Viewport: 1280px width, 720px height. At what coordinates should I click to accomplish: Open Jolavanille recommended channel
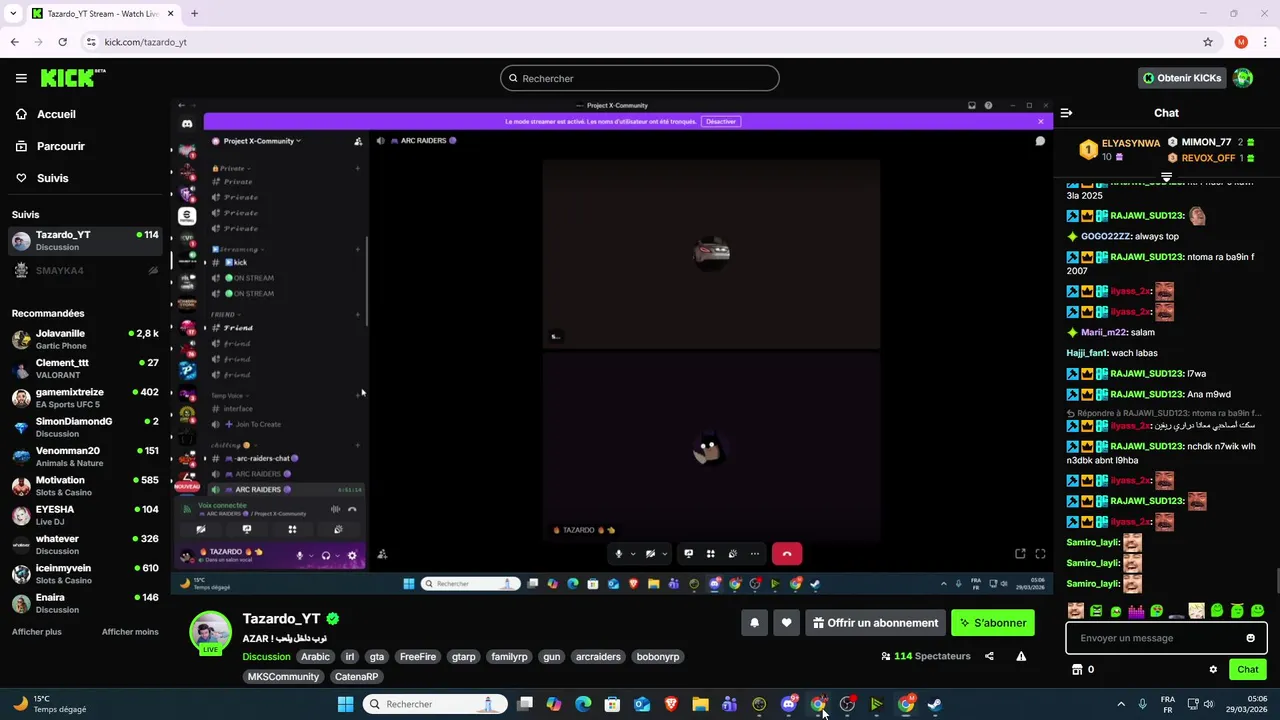85,339
